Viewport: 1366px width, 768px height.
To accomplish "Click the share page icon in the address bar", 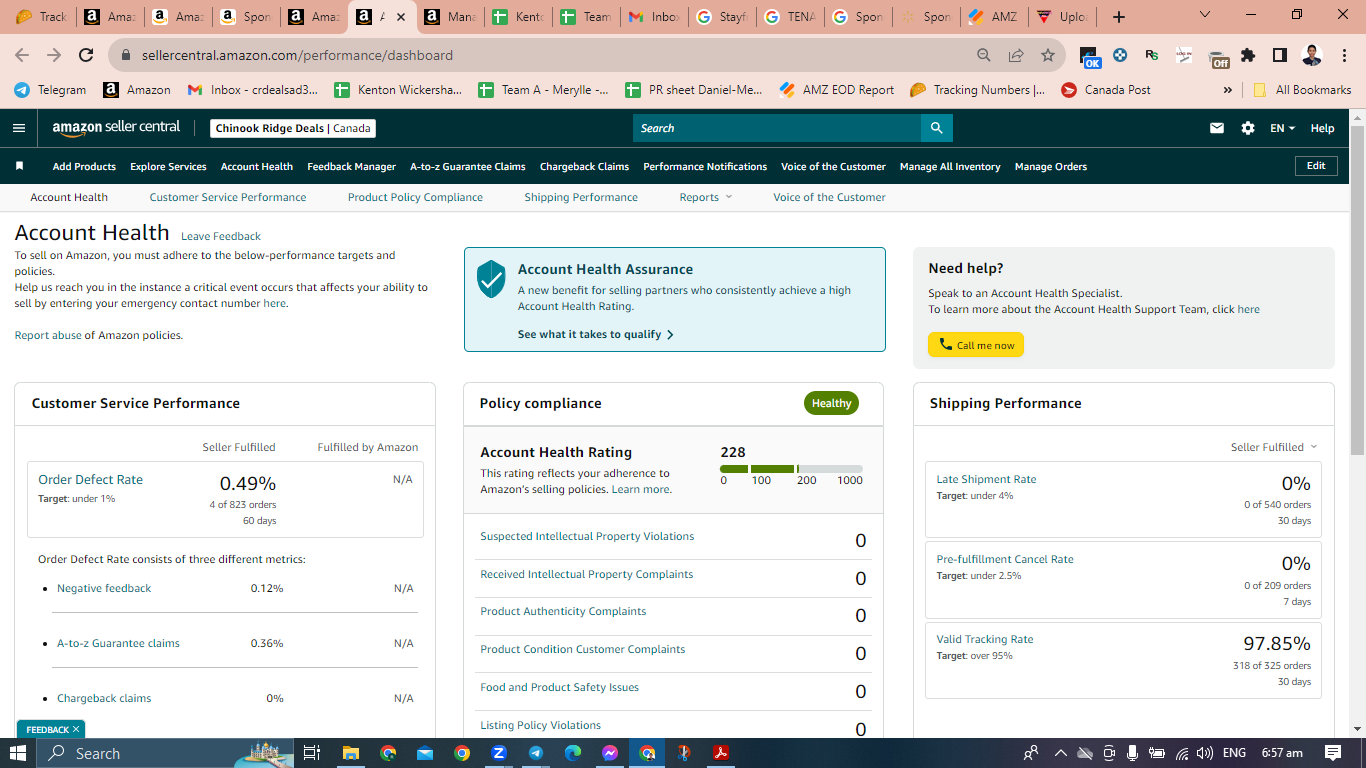I will (1016, 55).
